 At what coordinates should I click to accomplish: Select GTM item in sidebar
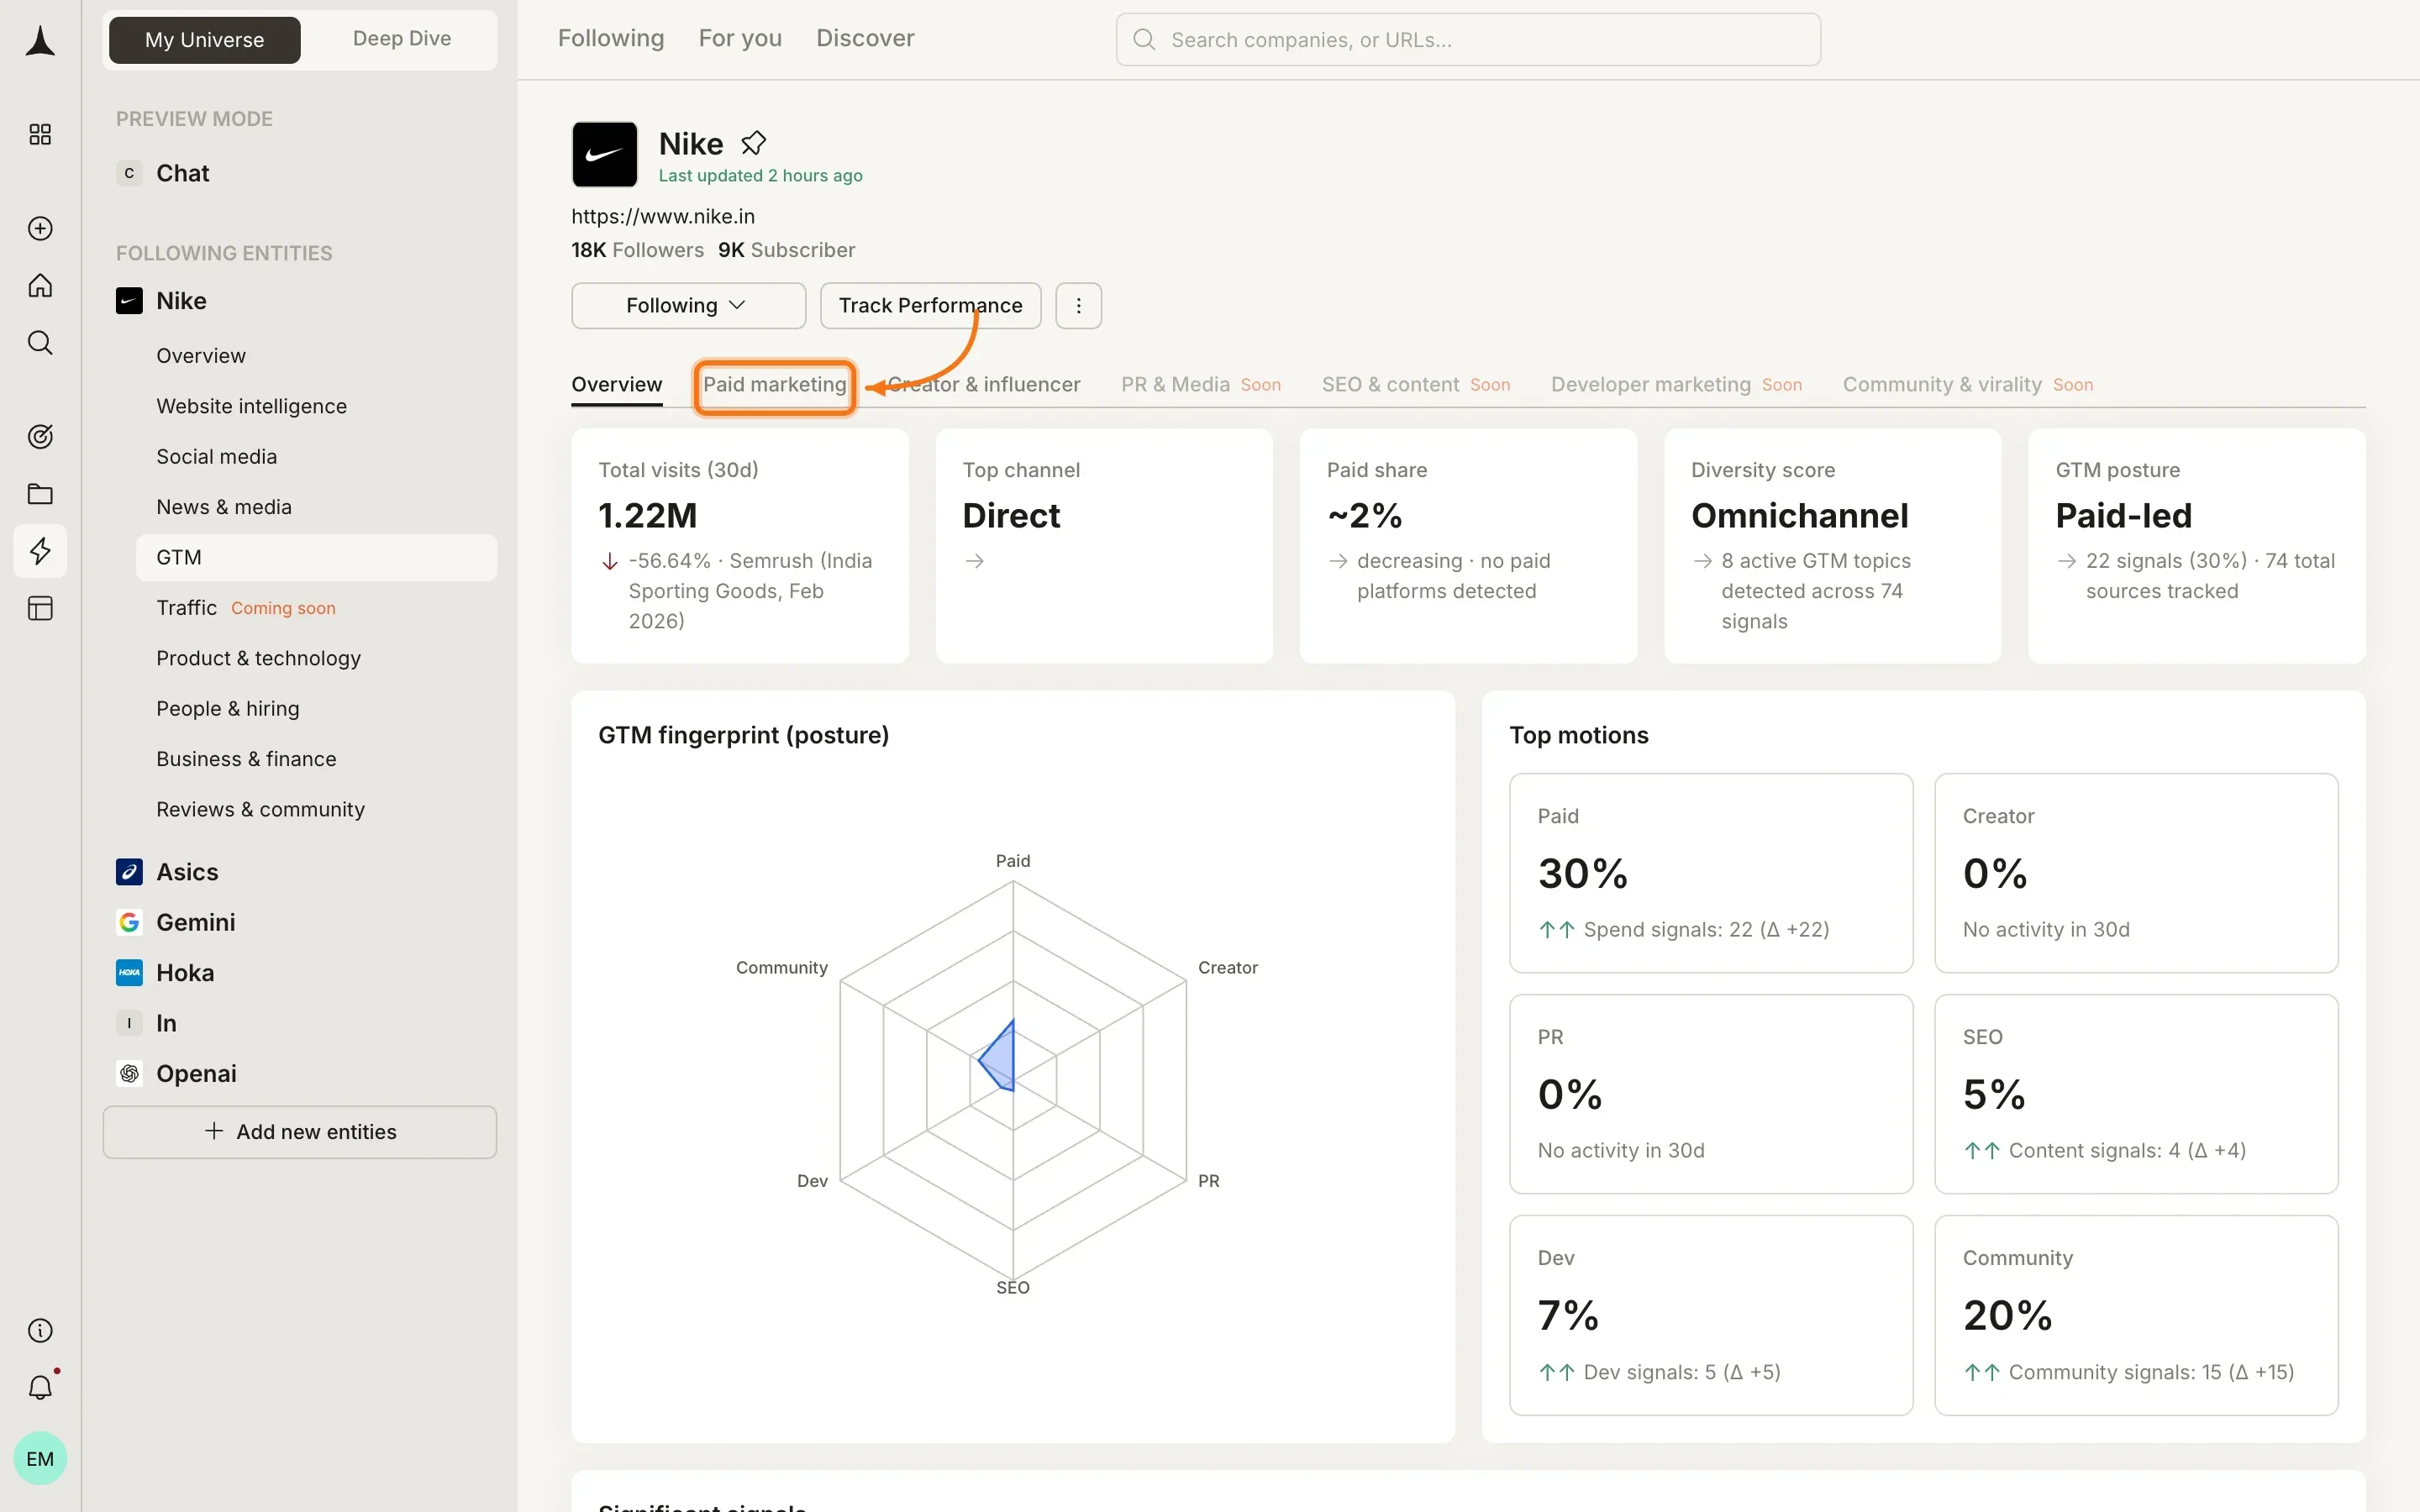pos(316,557)
